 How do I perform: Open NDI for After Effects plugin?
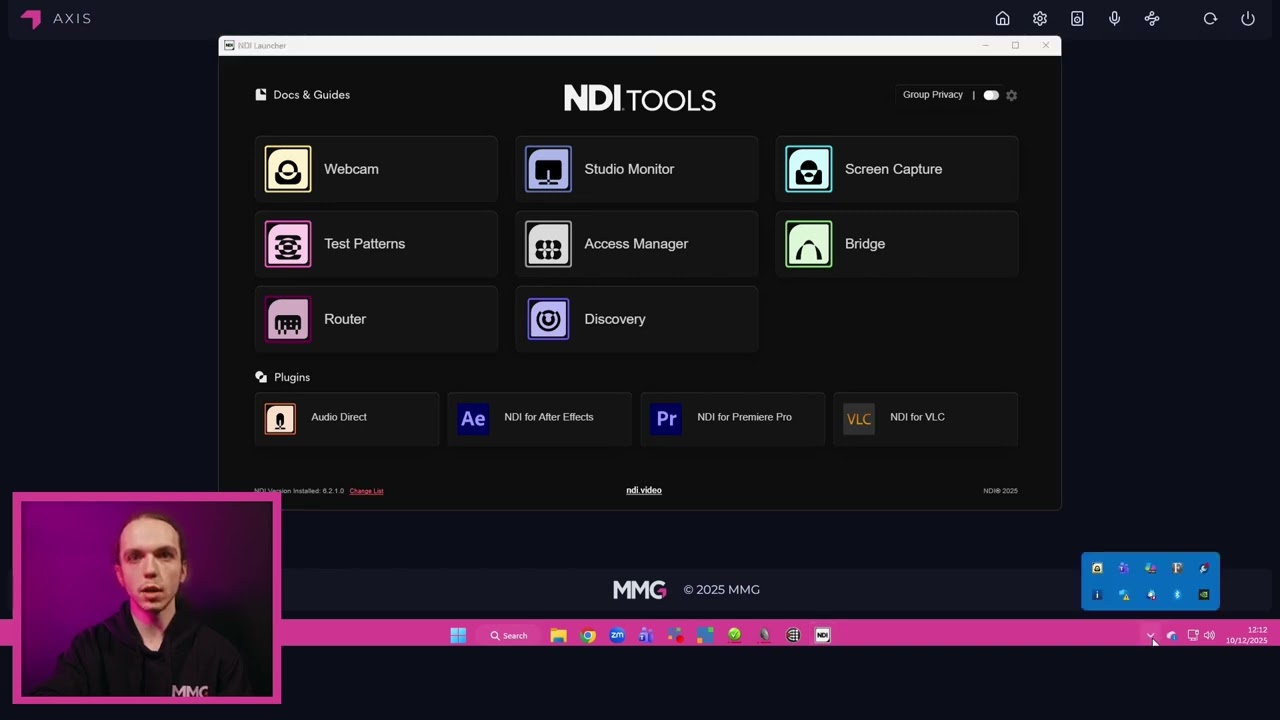click(539, 418)
